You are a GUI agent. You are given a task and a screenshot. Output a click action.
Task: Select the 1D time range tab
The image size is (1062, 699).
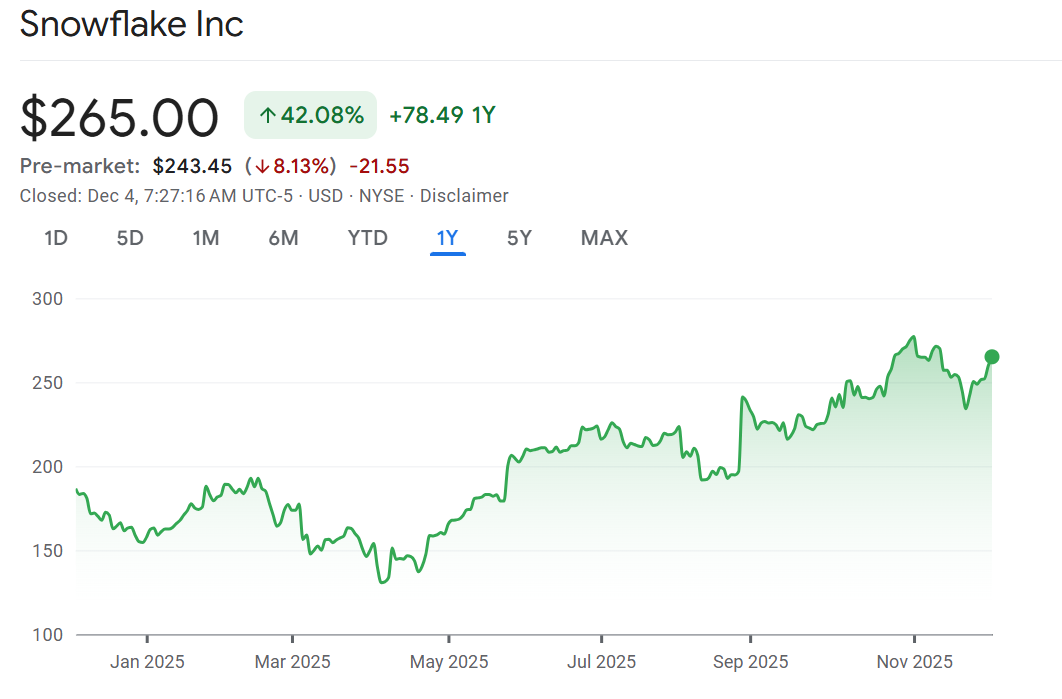[x=56, y=238]
